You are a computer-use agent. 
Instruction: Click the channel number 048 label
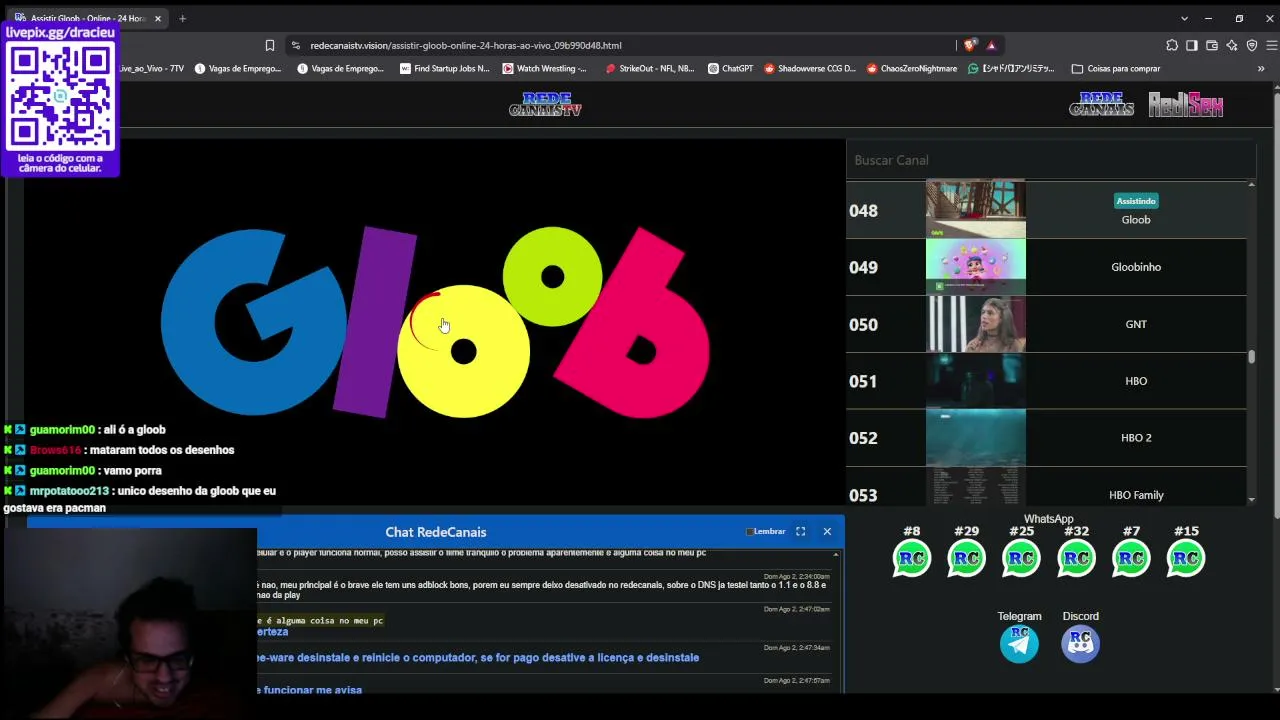coord(863,211)
